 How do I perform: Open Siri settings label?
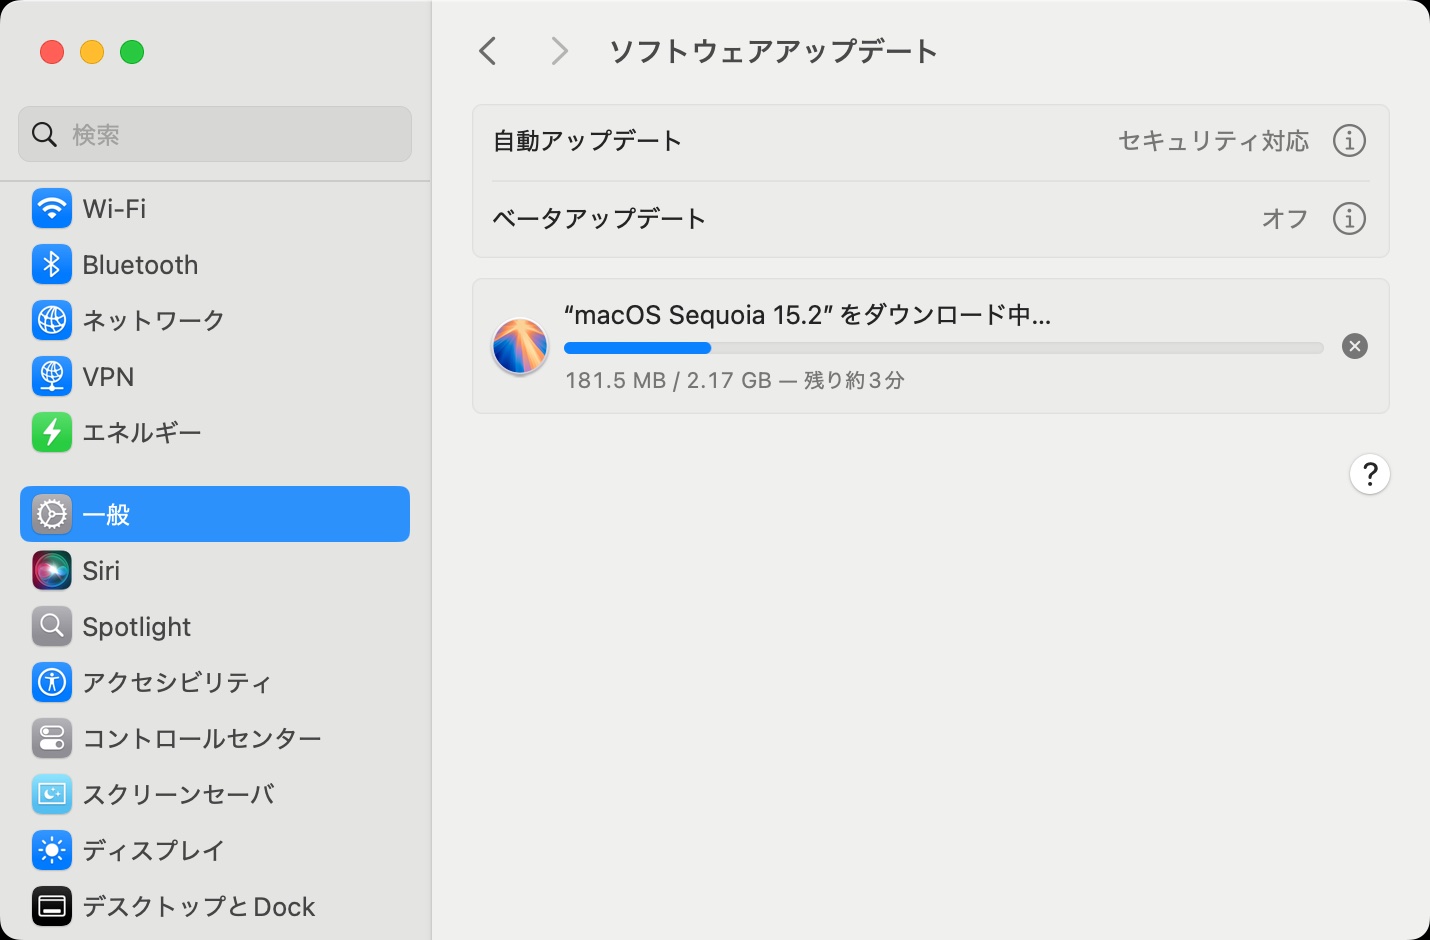tap(101, 571)
